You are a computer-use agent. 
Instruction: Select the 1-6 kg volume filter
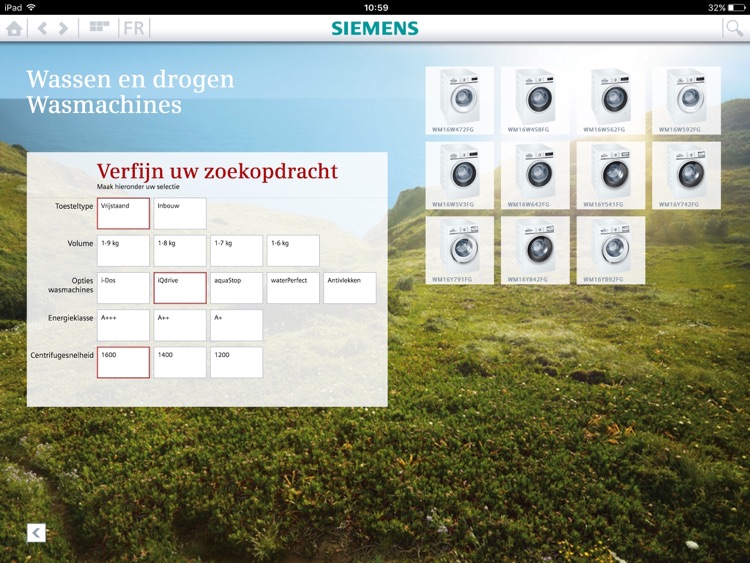coord(293,251)
